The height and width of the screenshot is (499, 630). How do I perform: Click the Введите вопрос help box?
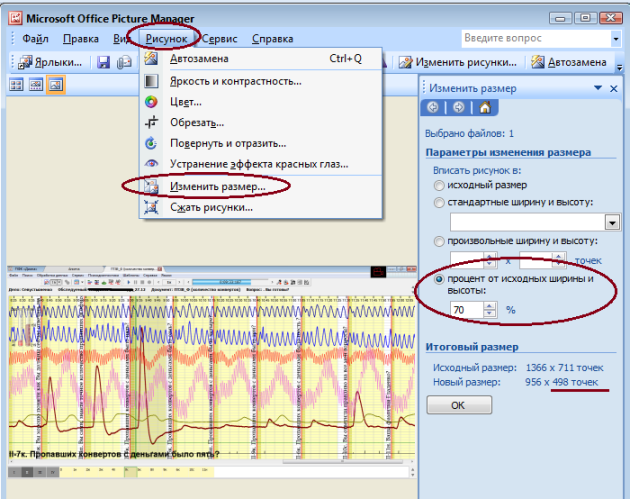pyautogui.click(x=536, y=39)
